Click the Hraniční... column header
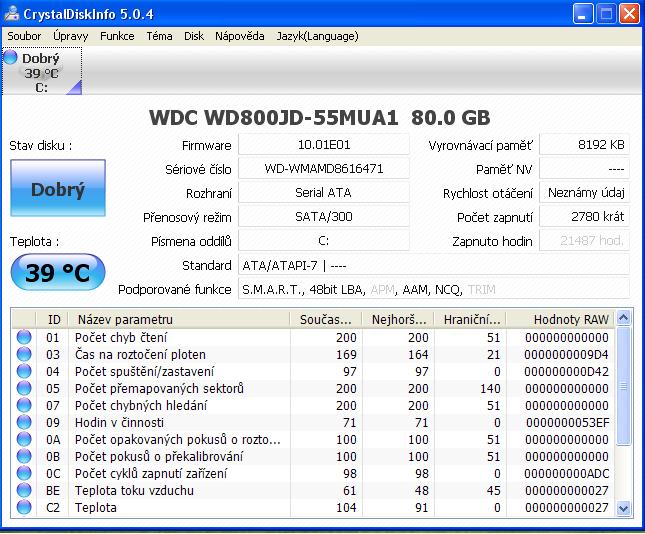Screen dimensions: 645x534 point(471,319)
